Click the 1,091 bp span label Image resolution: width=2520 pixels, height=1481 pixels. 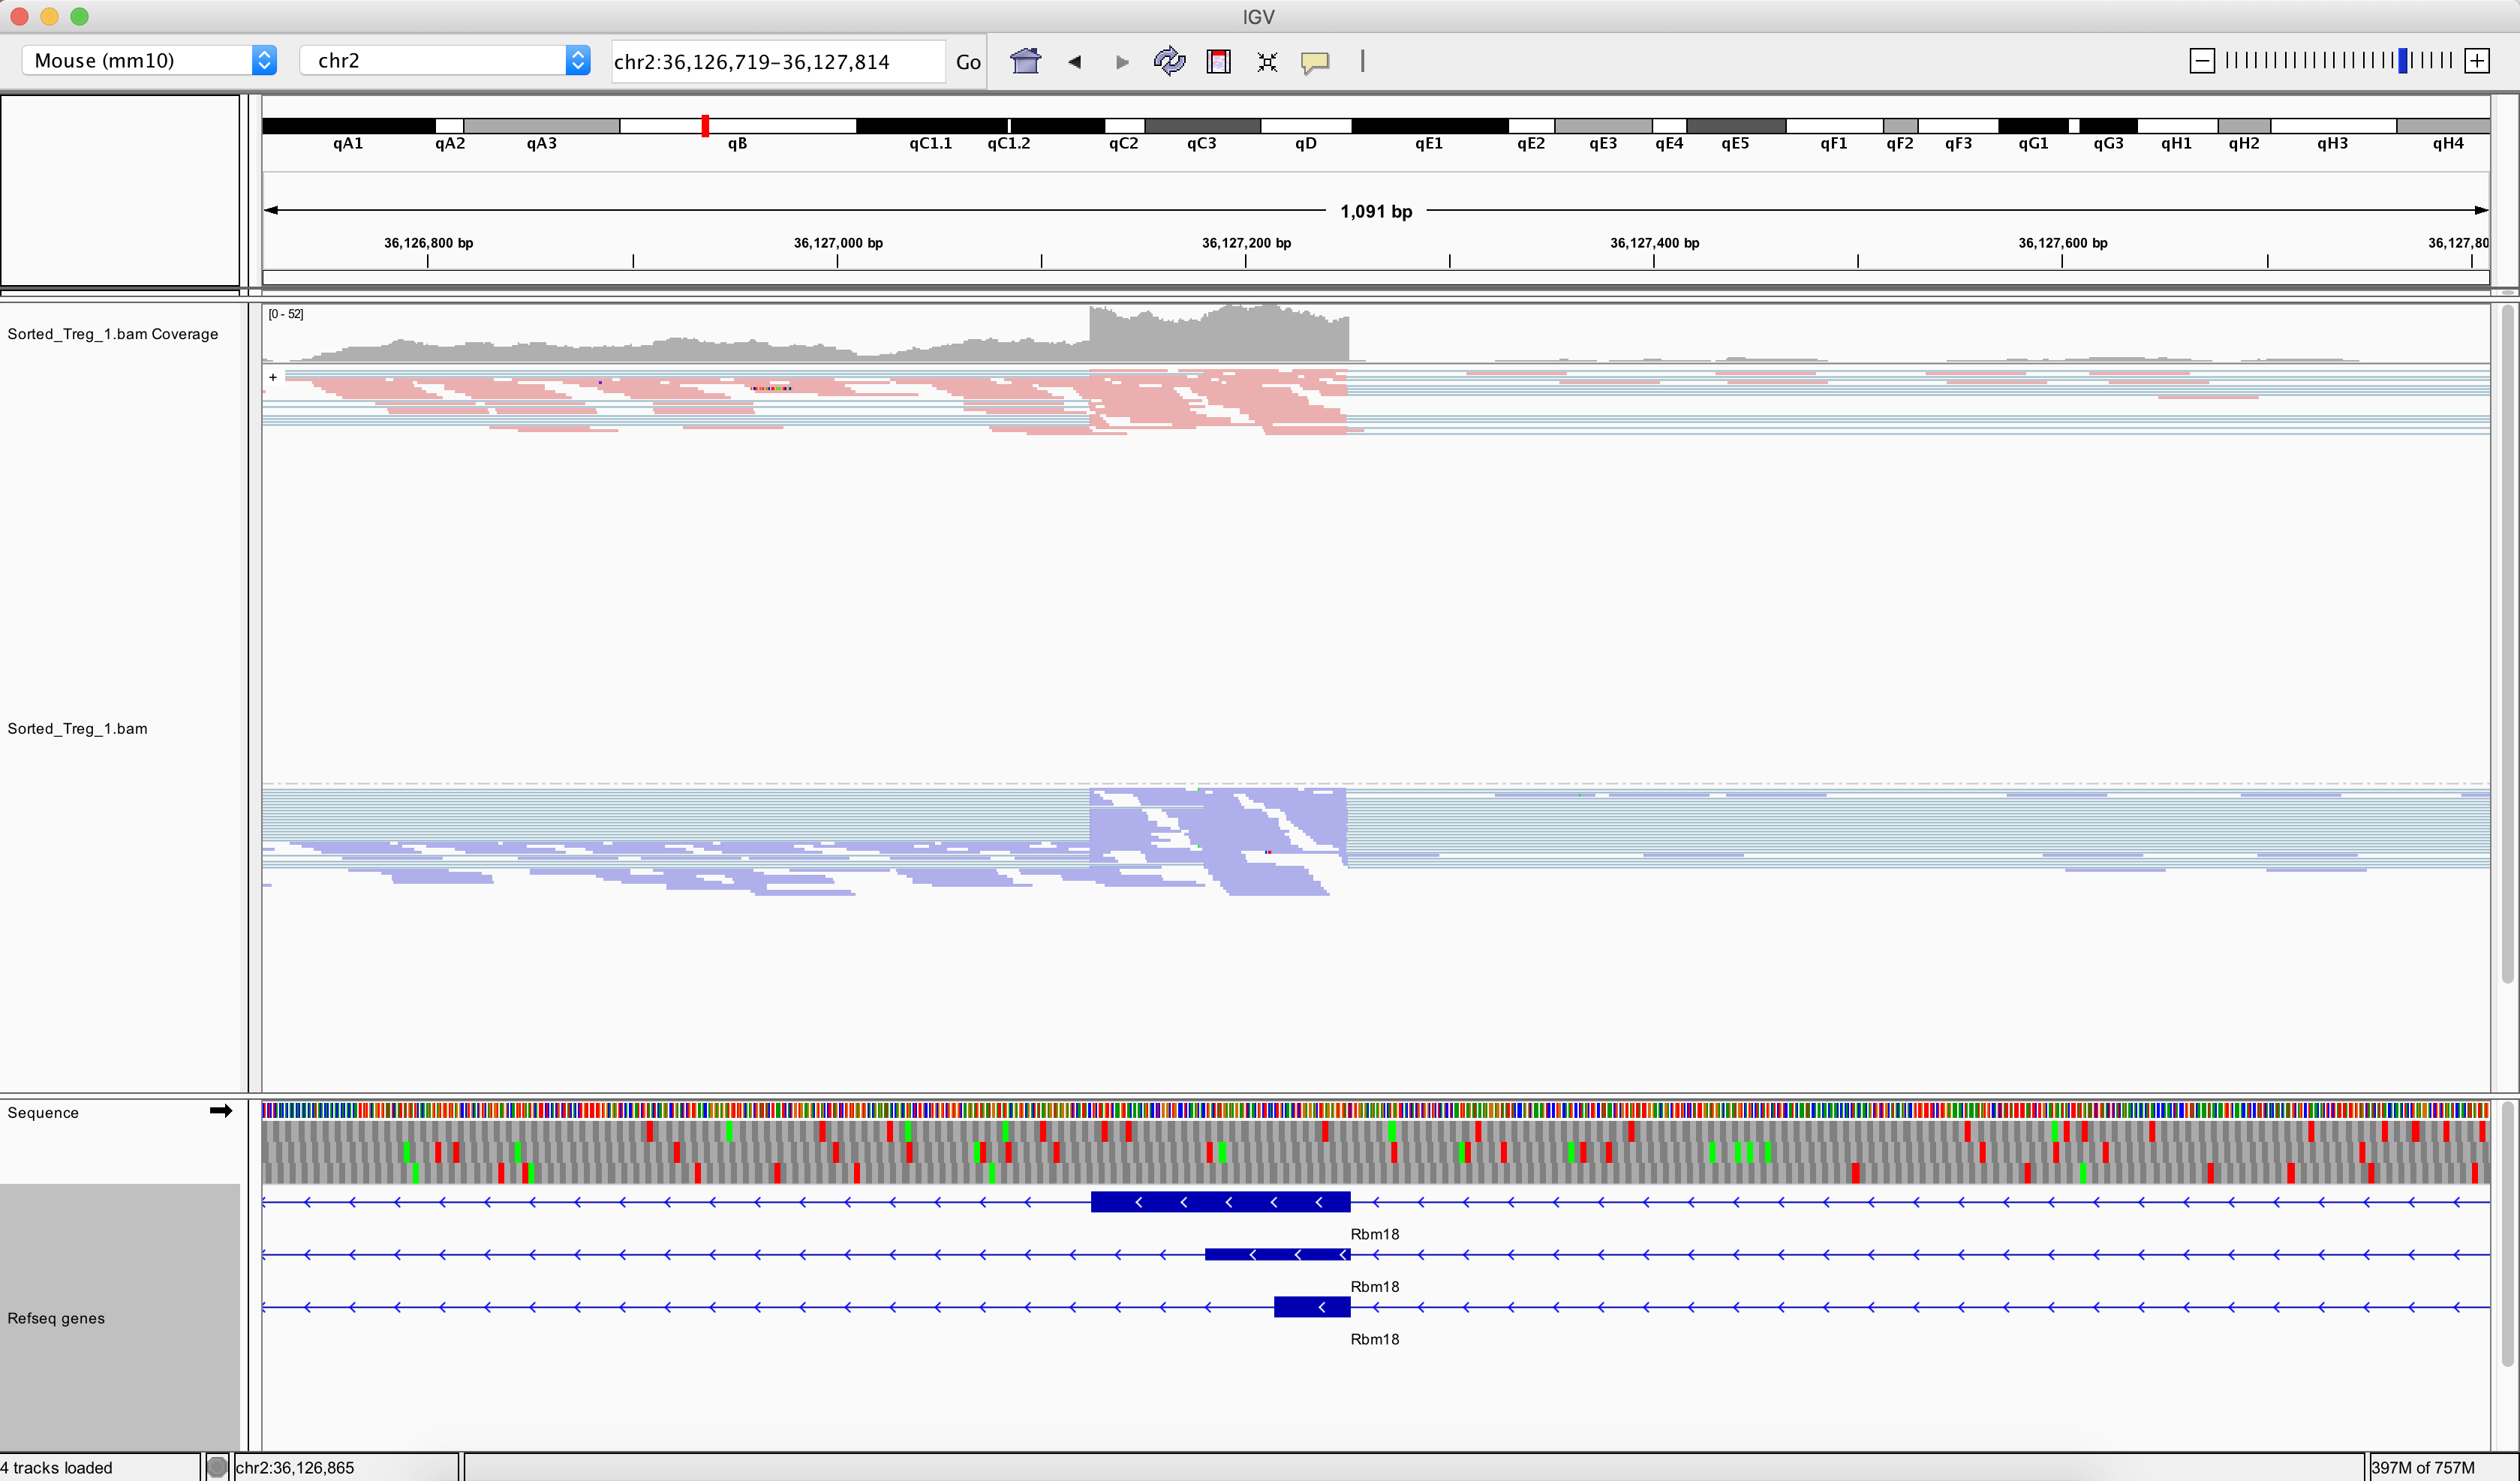pos(1376,211)
